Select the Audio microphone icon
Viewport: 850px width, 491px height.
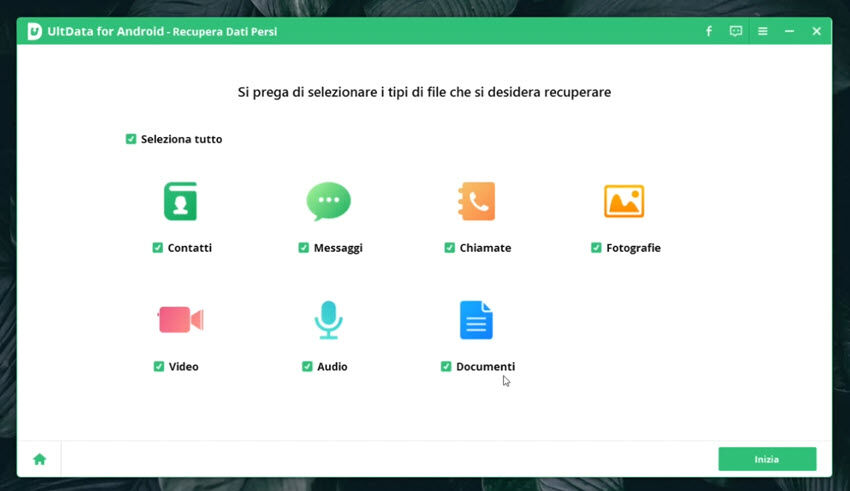[328, 320]
